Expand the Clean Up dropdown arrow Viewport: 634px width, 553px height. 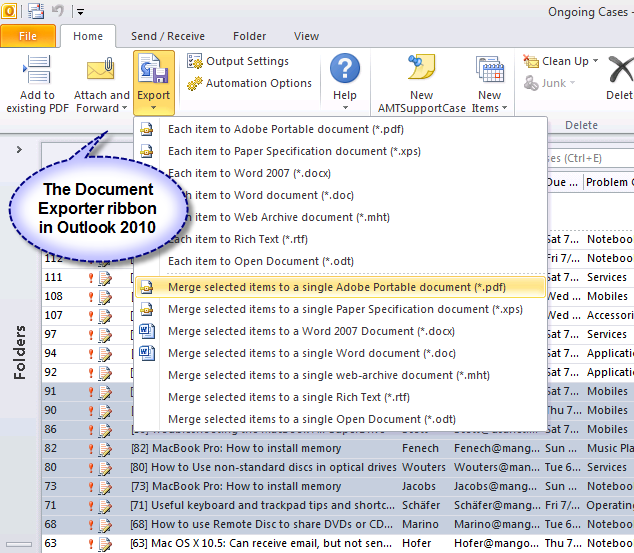tap(595, 61)
